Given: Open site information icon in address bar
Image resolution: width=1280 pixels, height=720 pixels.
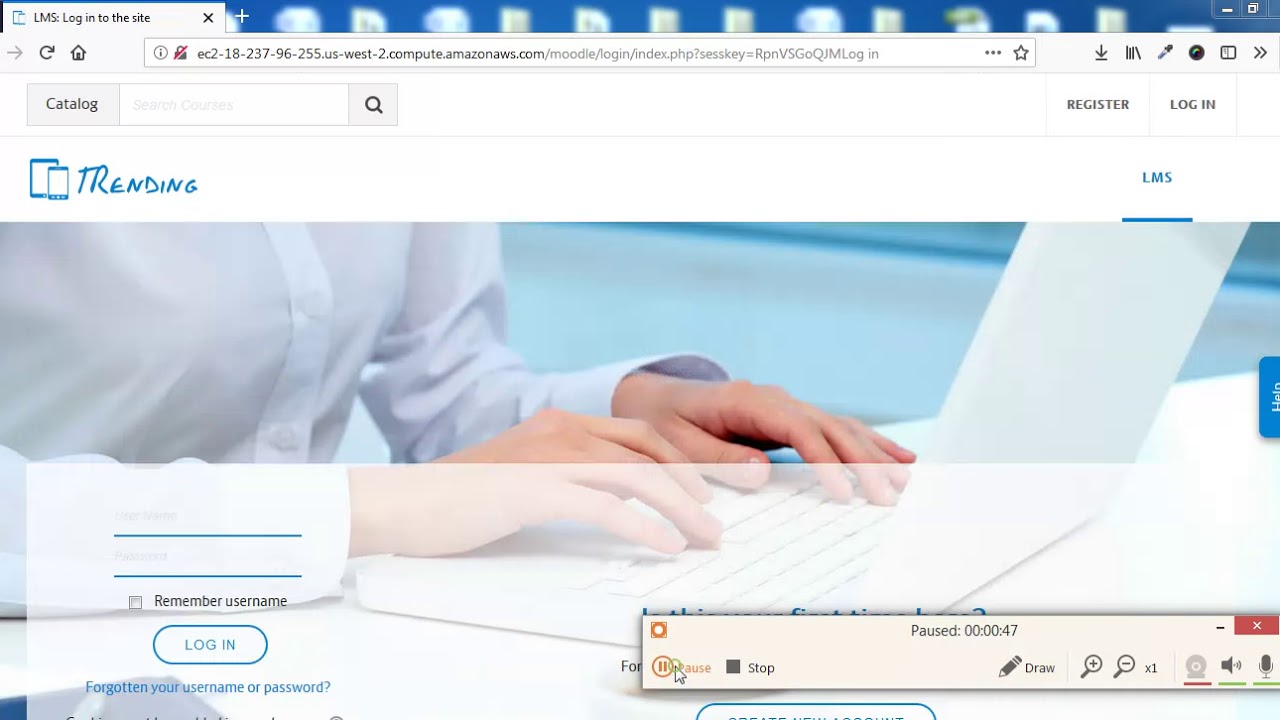Looking at the screenshot, I should pyautogui.click(x=160, y=53).
